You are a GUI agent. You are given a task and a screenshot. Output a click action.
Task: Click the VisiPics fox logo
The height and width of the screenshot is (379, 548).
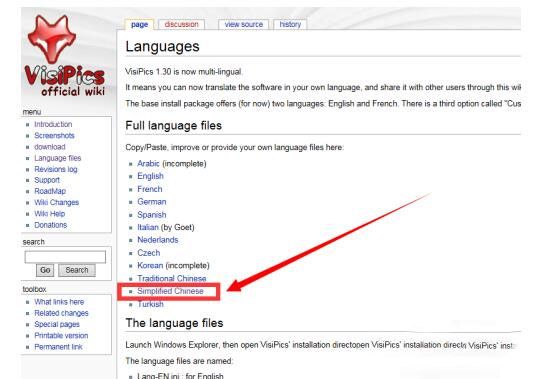pyautogui.click(x=65, y=56)
